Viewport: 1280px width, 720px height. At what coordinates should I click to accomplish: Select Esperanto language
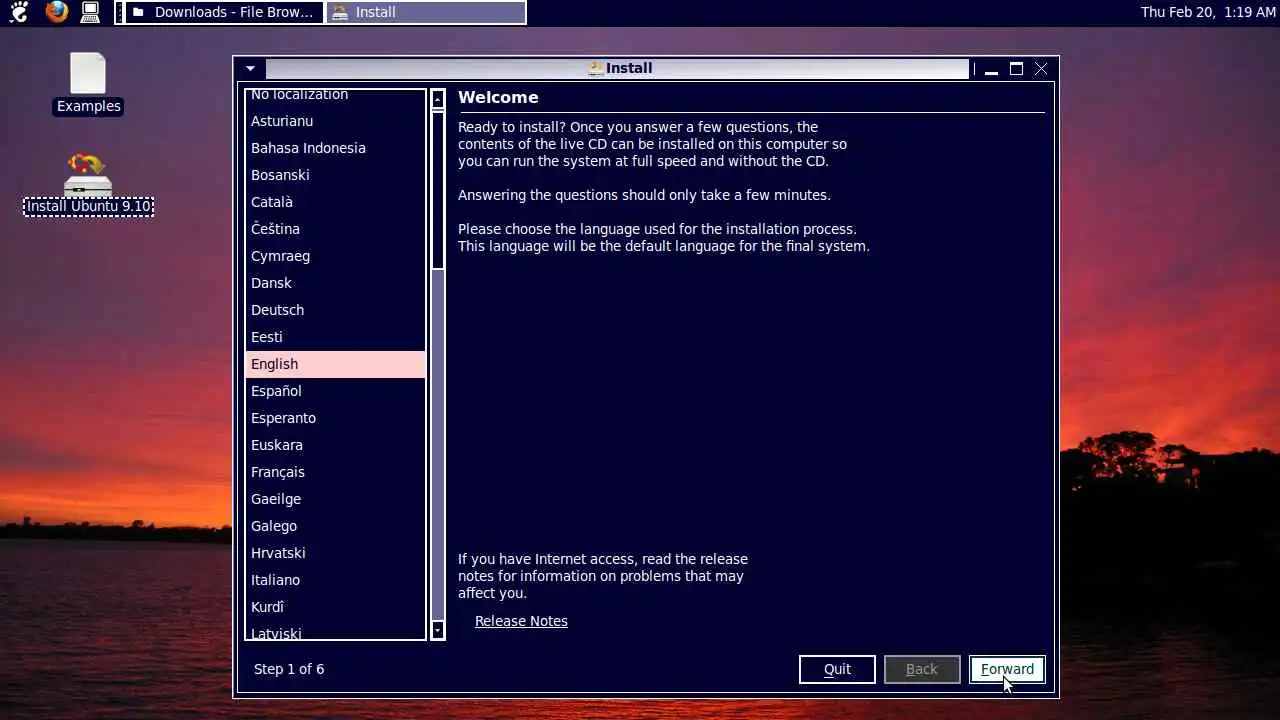[x=336, y=418]
